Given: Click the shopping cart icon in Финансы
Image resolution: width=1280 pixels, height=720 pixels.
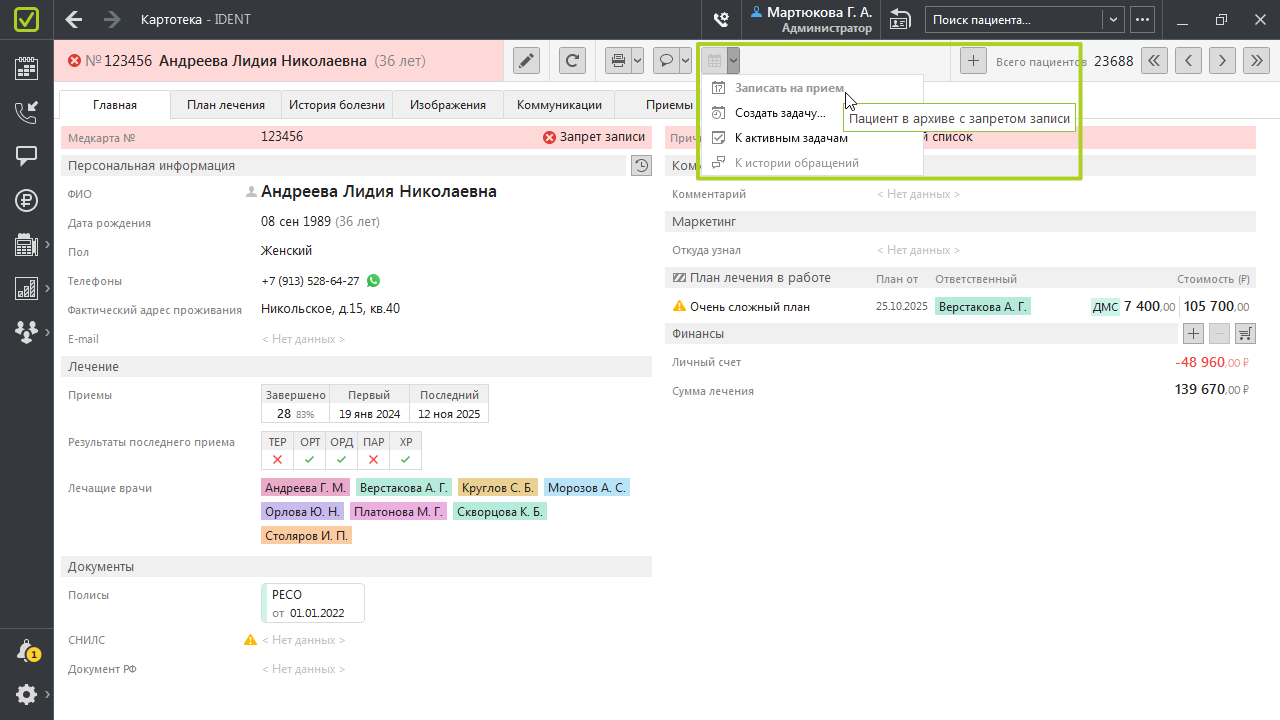Looking at the screenshot, I should [1245, 334].
